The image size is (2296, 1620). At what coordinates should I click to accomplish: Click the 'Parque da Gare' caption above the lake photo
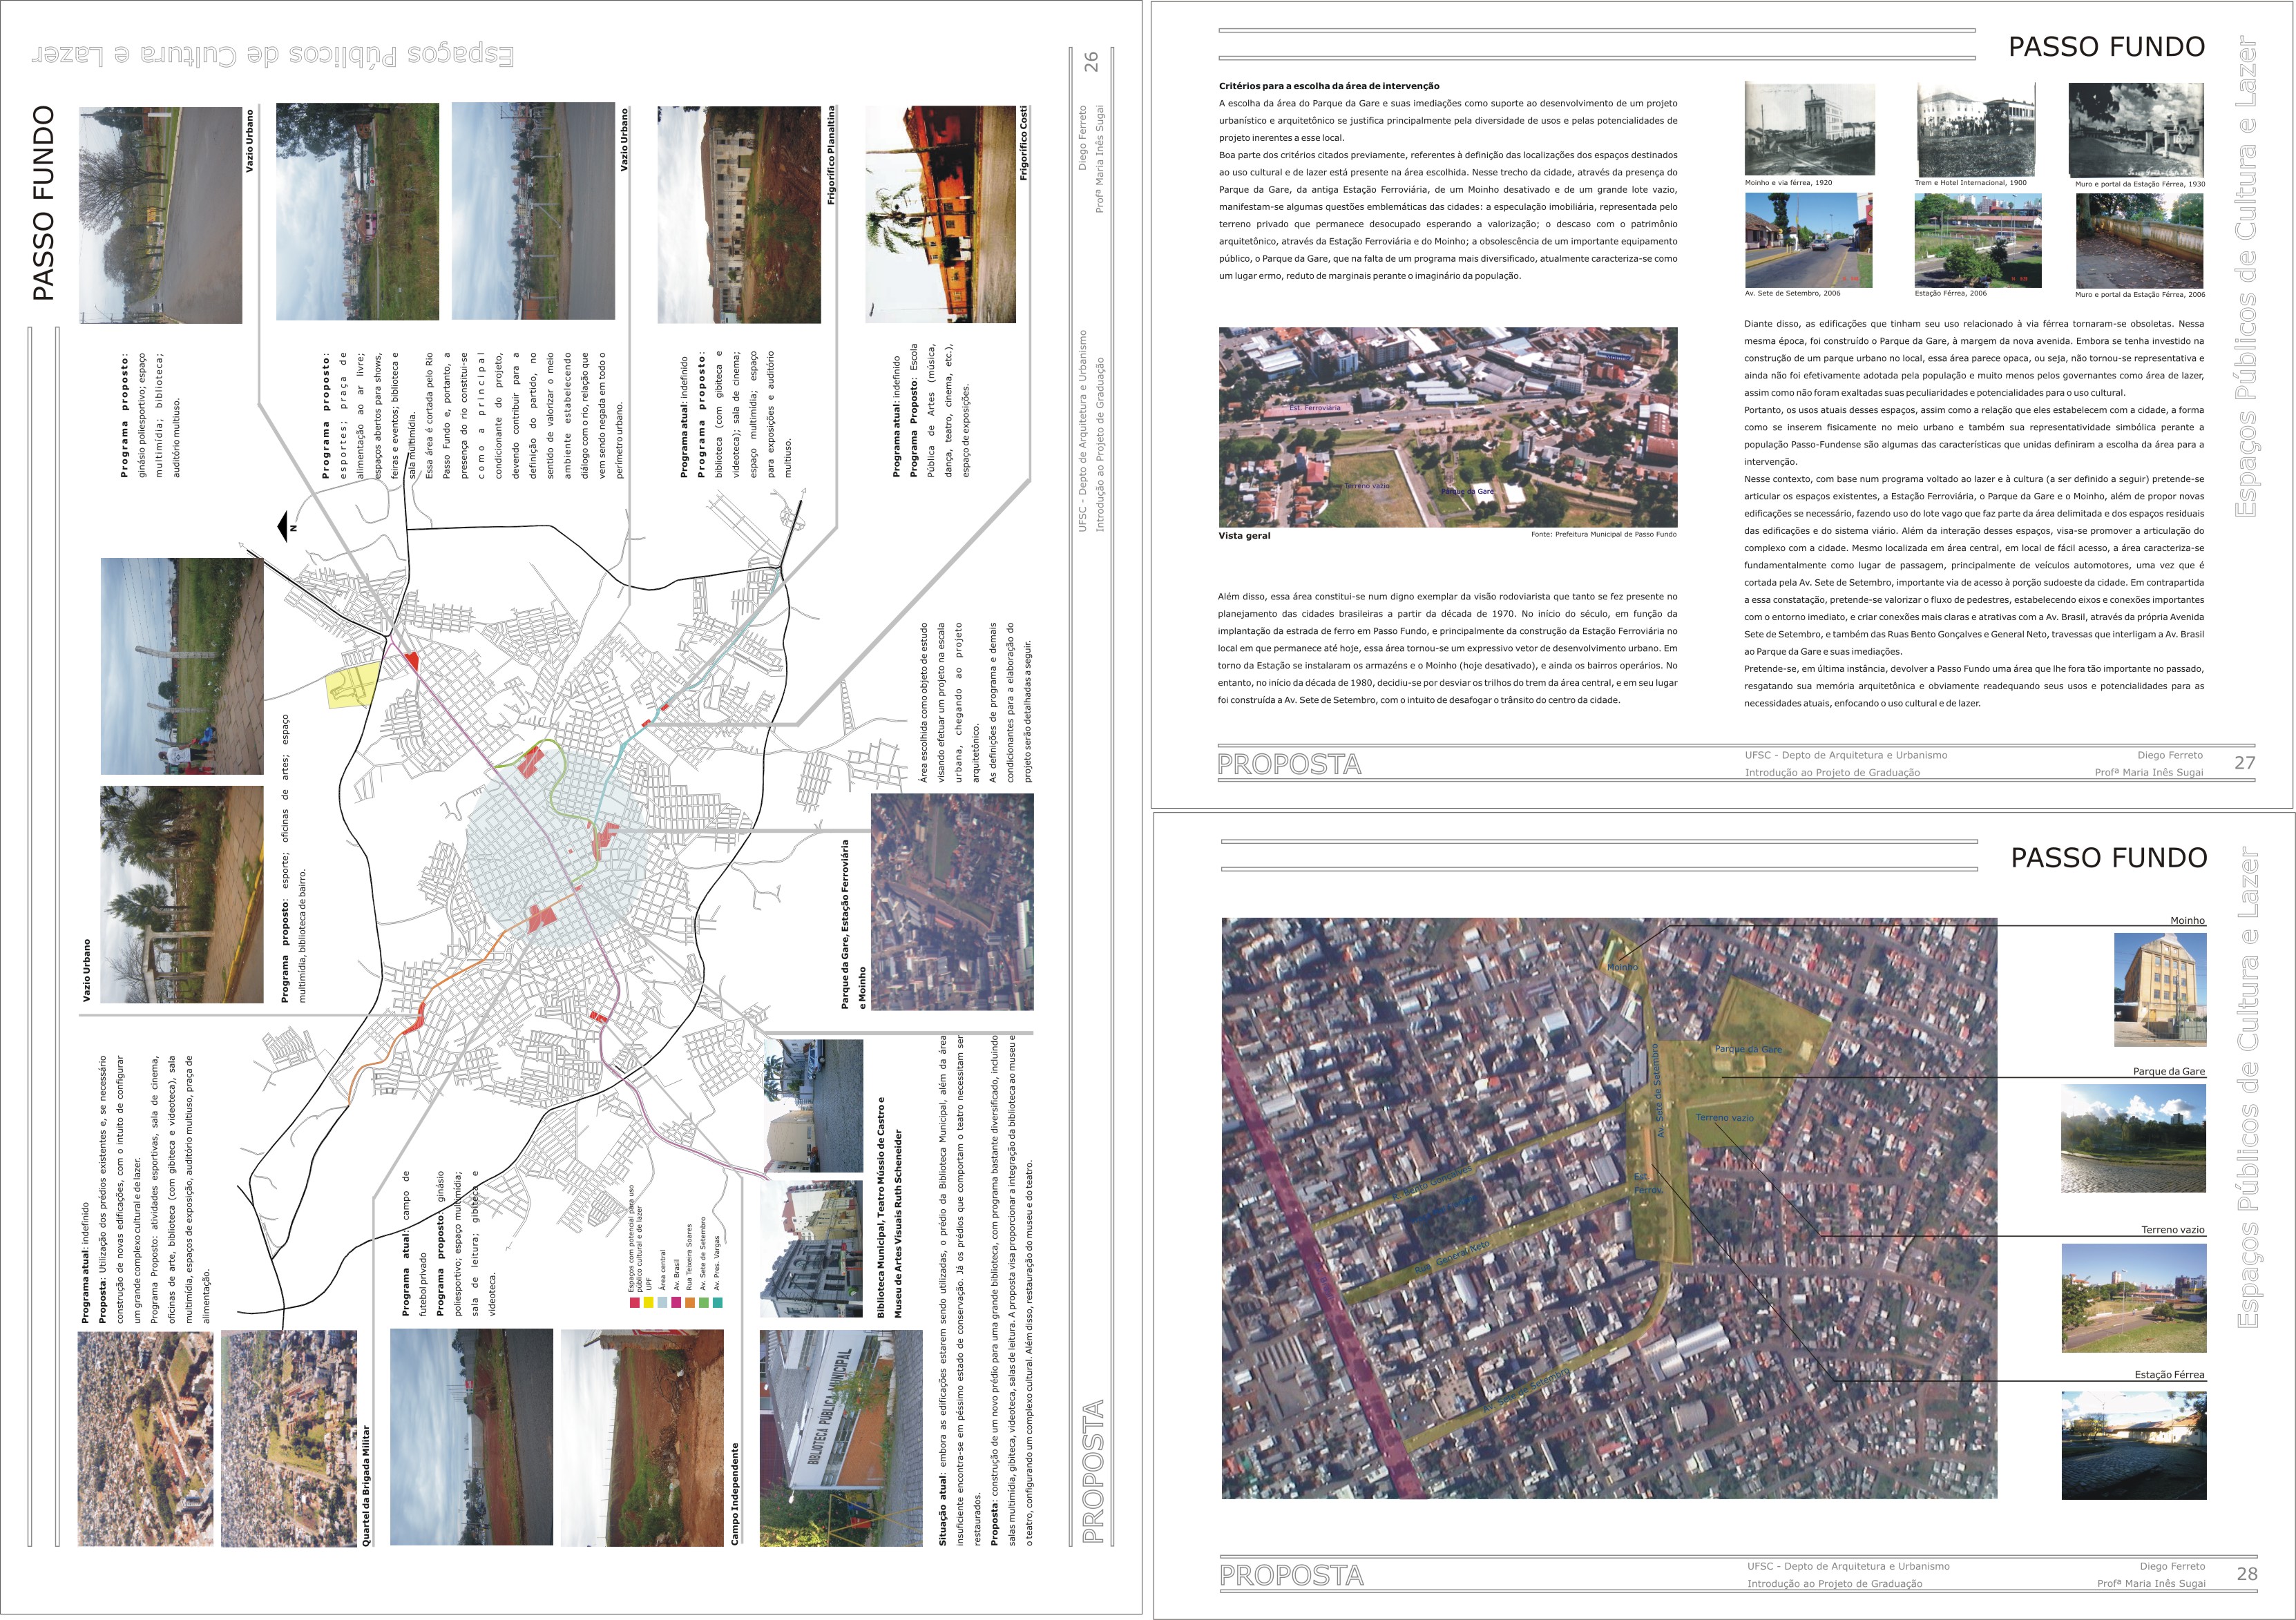2168,1072
